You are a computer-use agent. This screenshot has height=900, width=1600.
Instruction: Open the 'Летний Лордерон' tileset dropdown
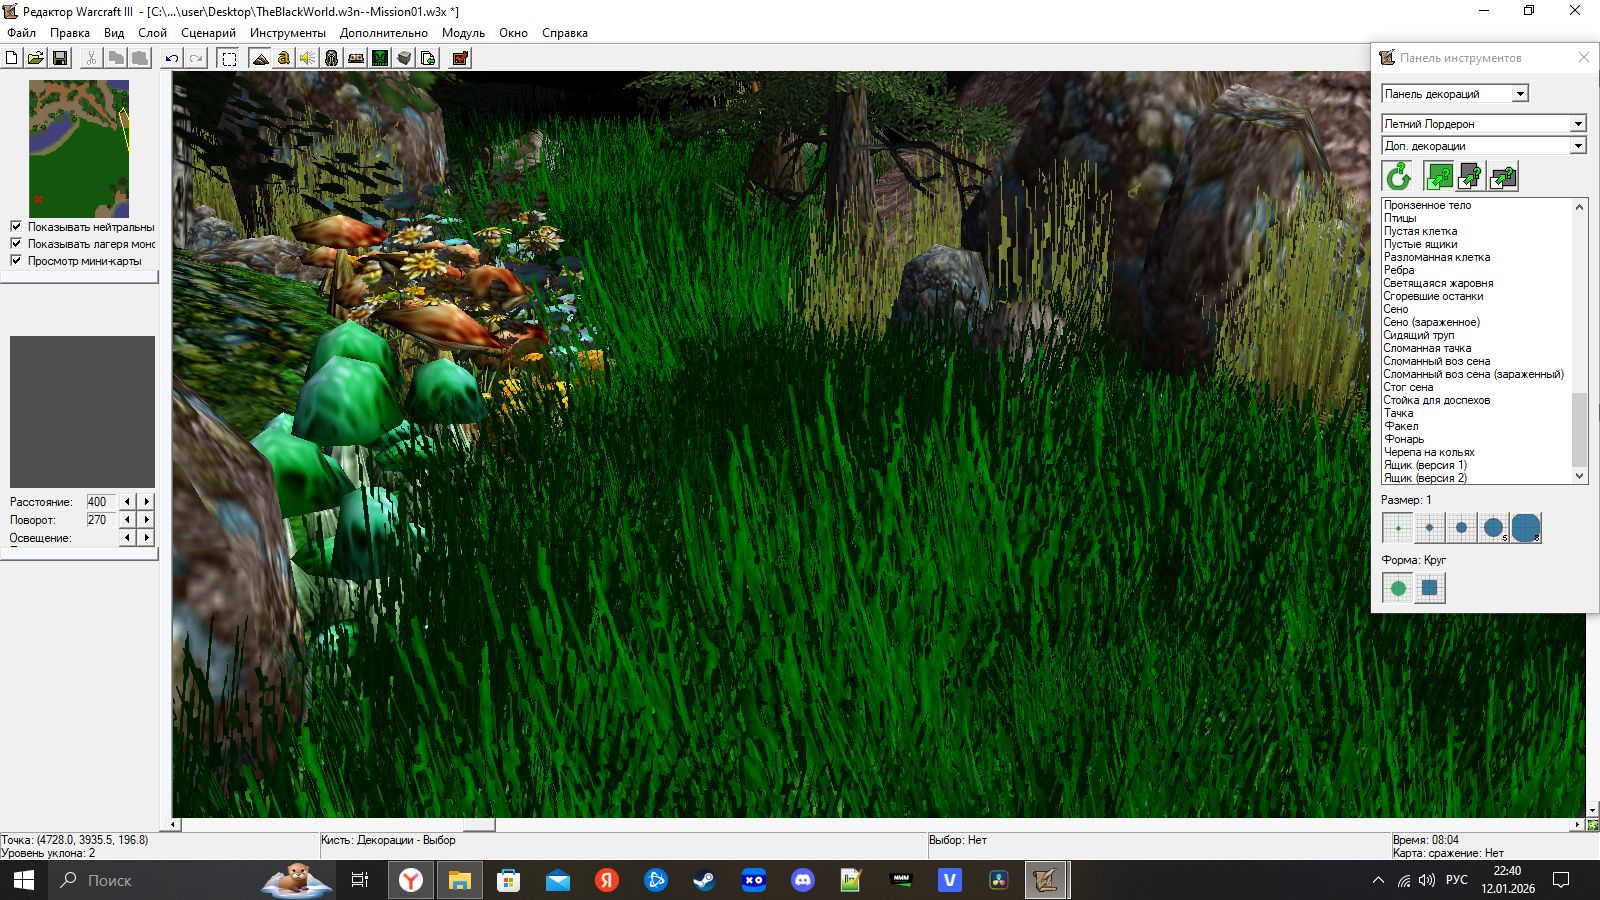tap(1484, 124)
